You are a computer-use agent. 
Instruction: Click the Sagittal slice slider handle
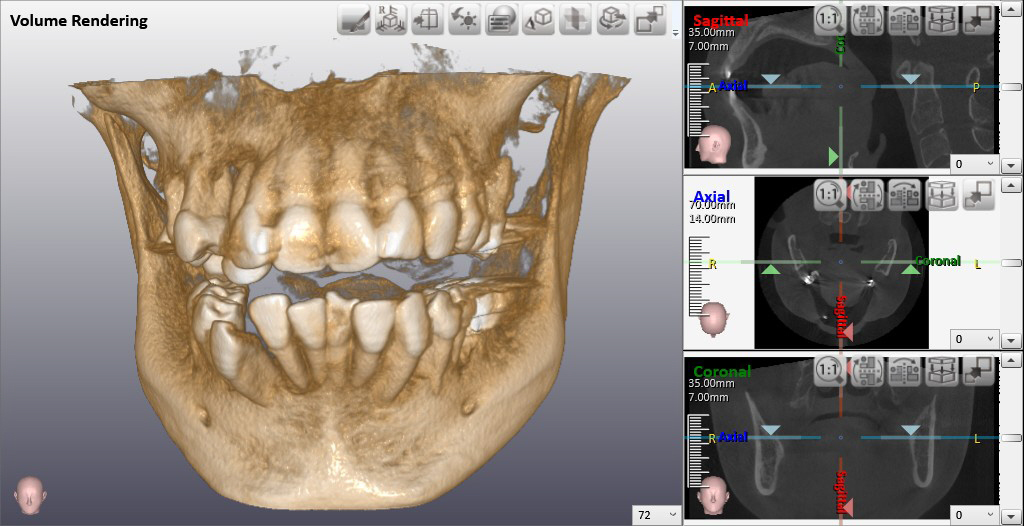coord(1011,86)
